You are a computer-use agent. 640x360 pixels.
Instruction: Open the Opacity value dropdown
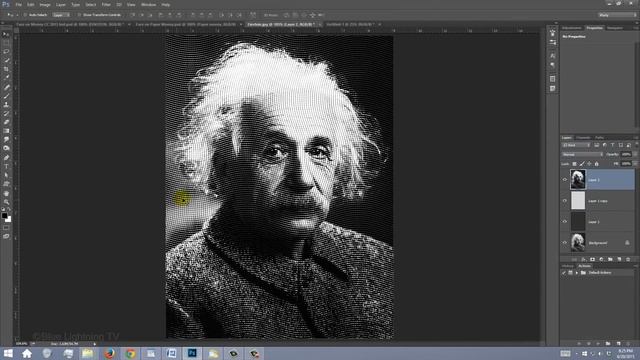coord(635,154)
